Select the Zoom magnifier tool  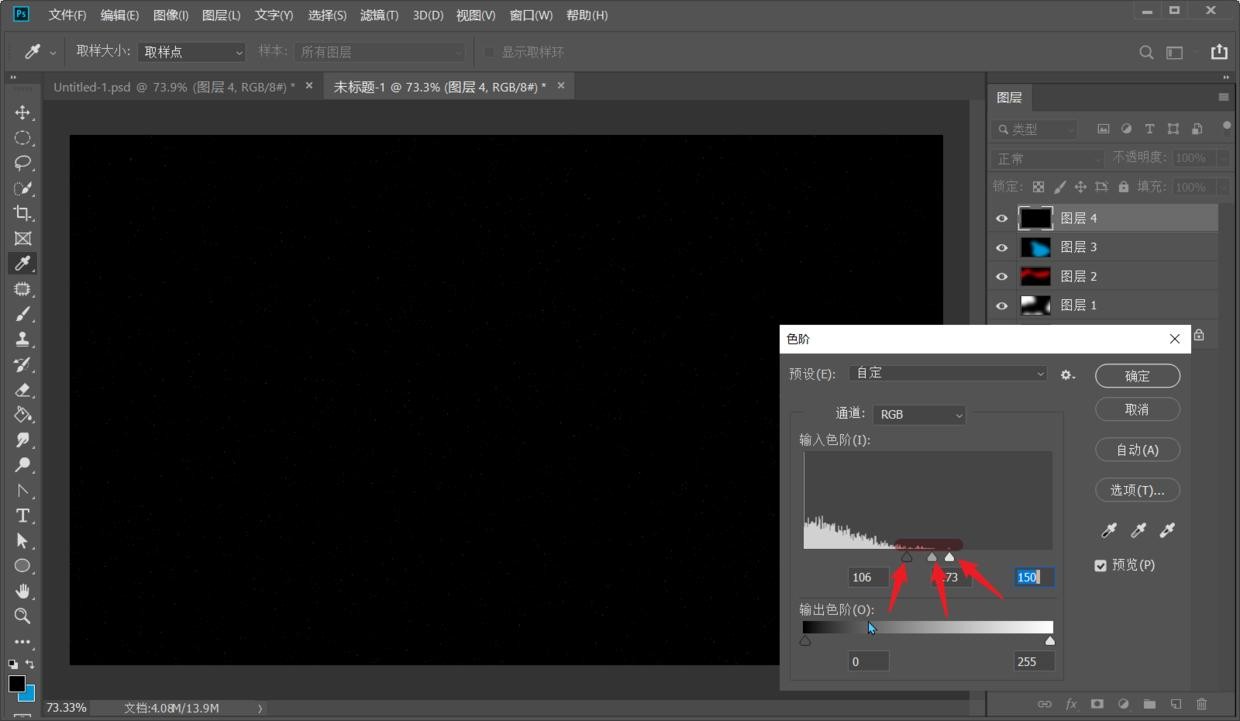(22, 616)
